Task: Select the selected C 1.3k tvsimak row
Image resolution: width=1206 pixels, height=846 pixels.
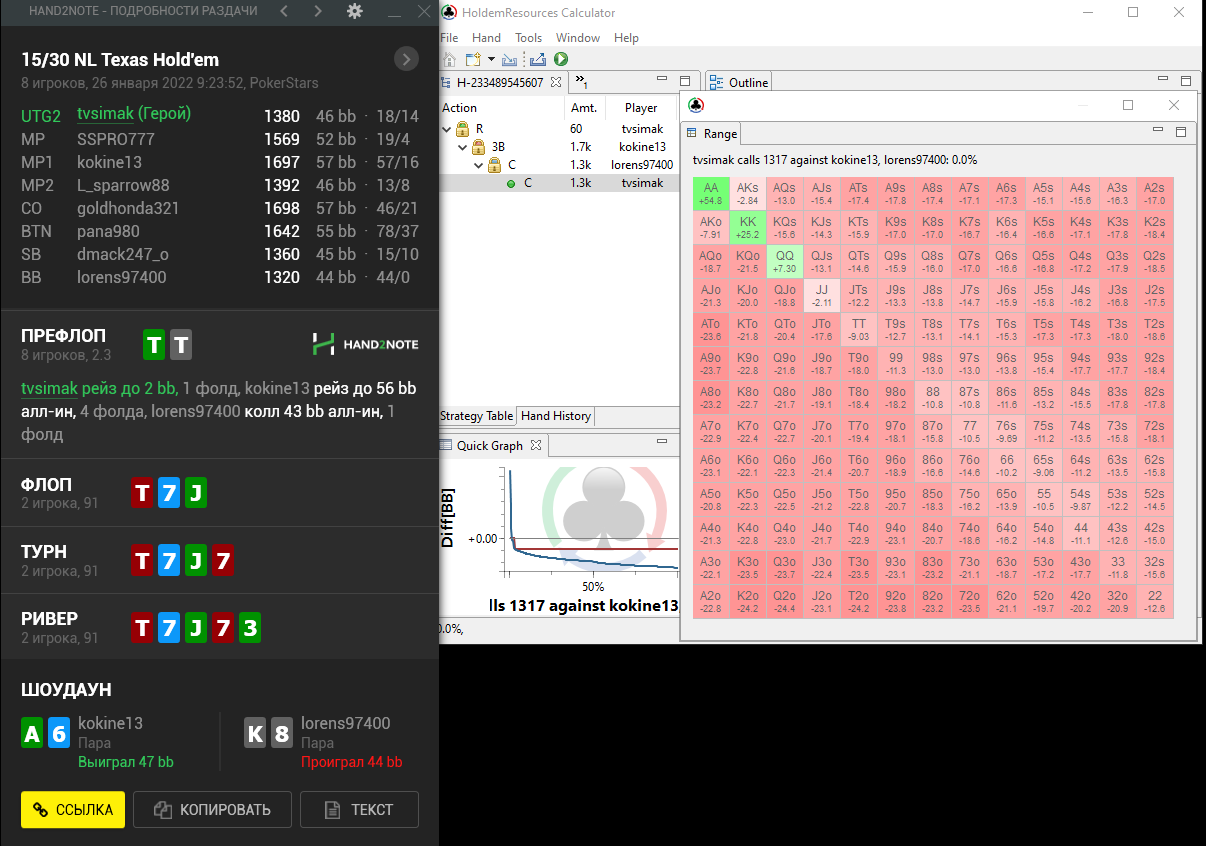Action: 558,183
